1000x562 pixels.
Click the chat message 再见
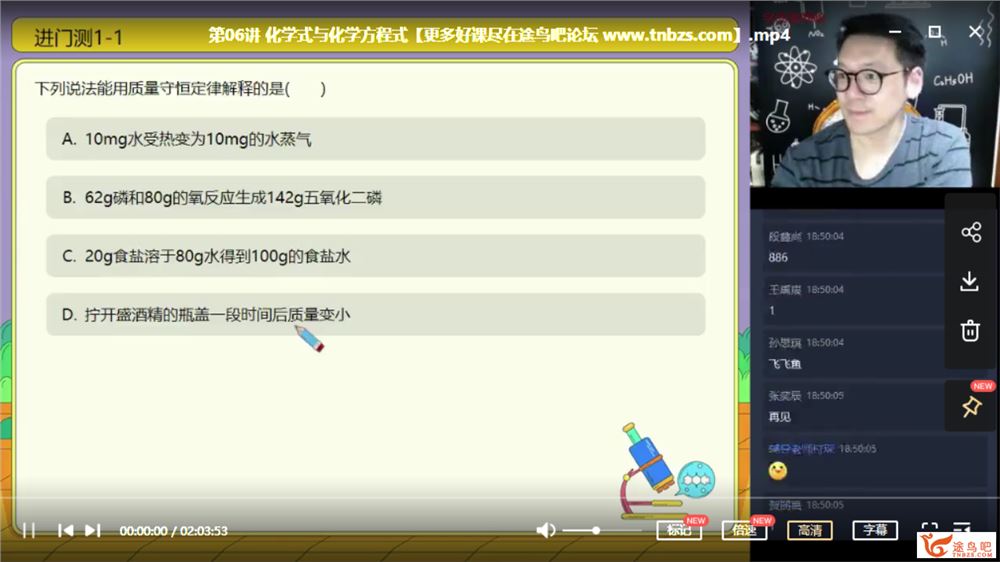(x=779, y=417)
